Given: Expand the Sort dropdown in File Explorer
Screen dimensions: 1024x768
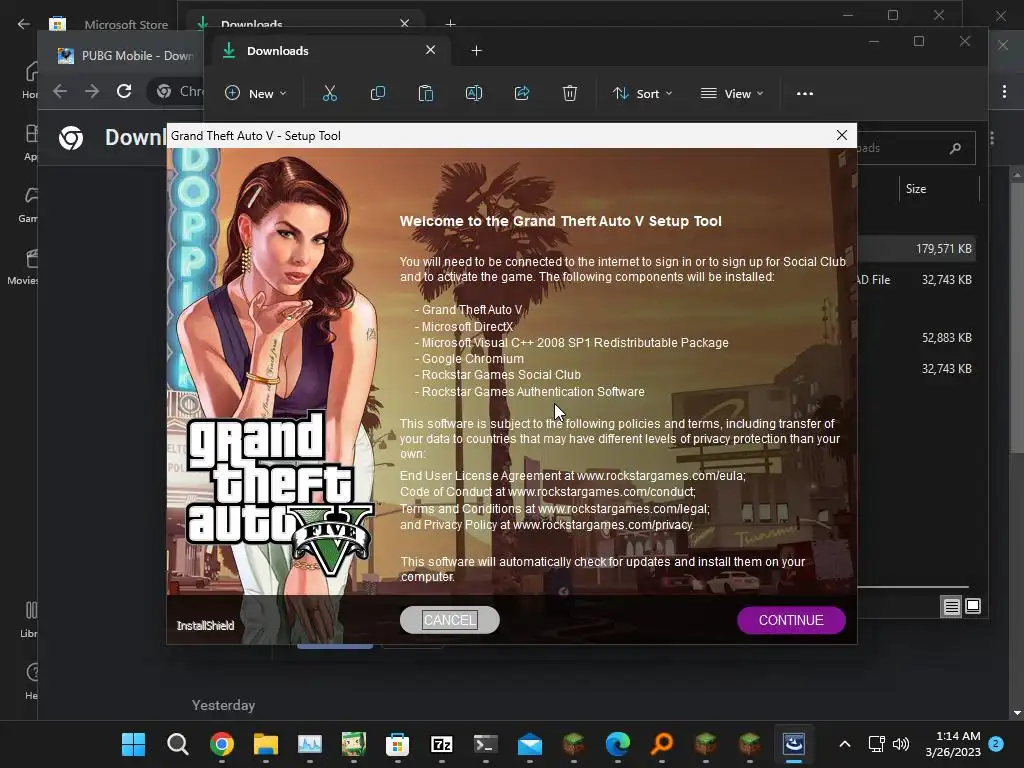Looking at the screenshot, I should click(x=643, y=93).
